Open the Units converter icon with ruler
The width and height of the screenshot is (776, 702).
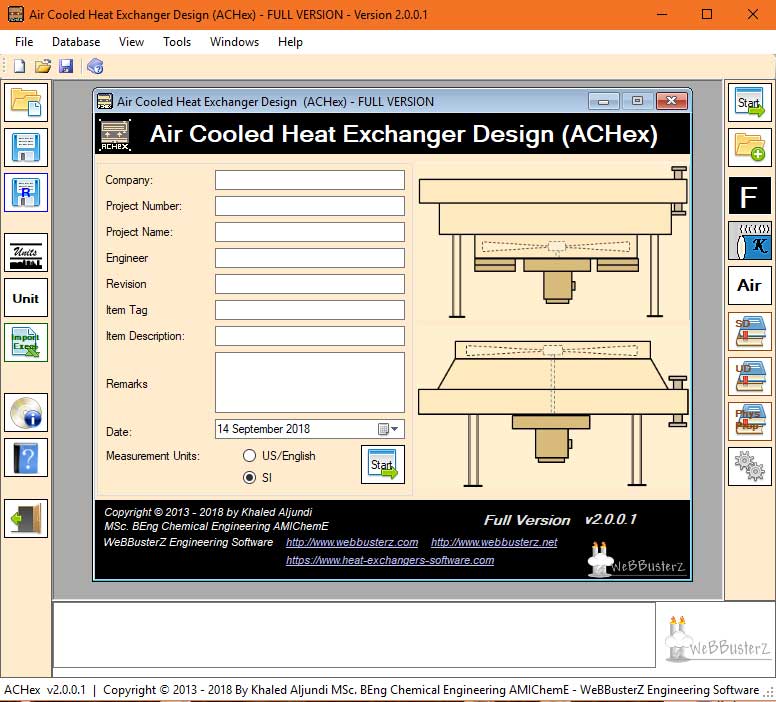click(26, 253)
